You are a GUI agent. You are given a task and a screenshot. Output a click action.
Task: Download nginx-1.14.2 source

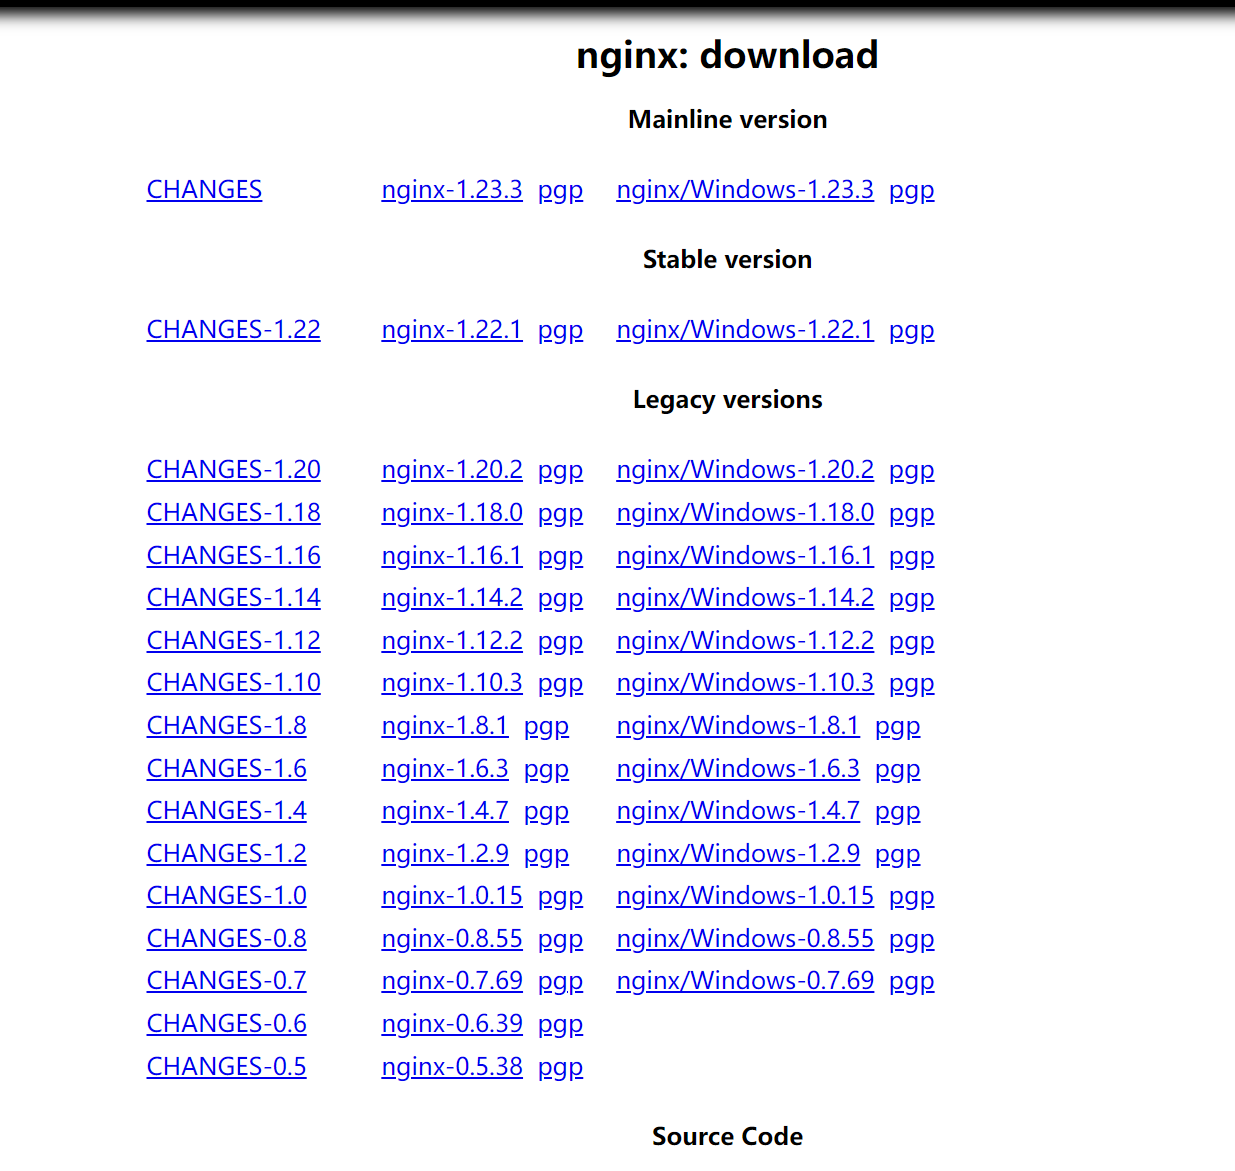click(x=452, y=598)
